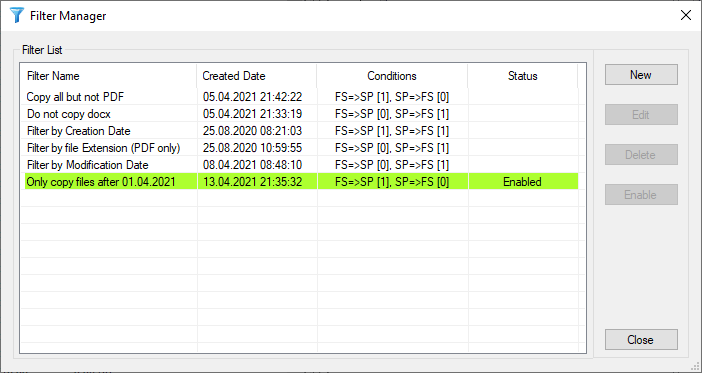Click created date 25.08.2020 08:21:03

[x=253, y=131]
